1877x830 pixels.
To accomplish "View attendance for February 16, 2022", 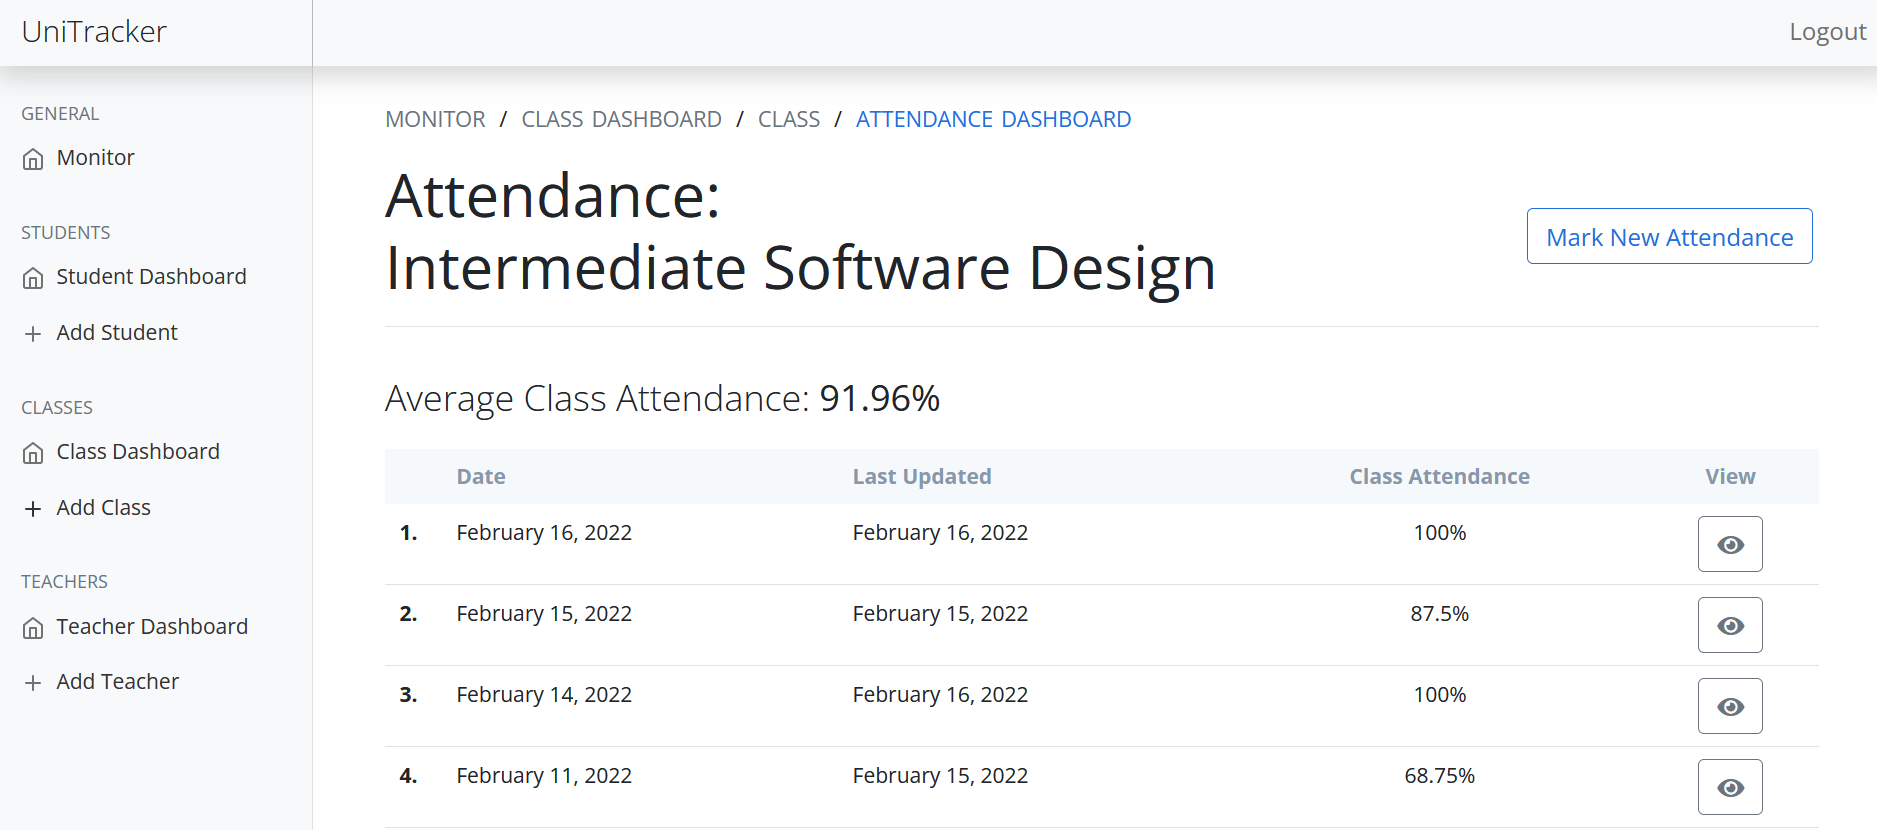I will pyautogui.click(x=1729, y=544).
